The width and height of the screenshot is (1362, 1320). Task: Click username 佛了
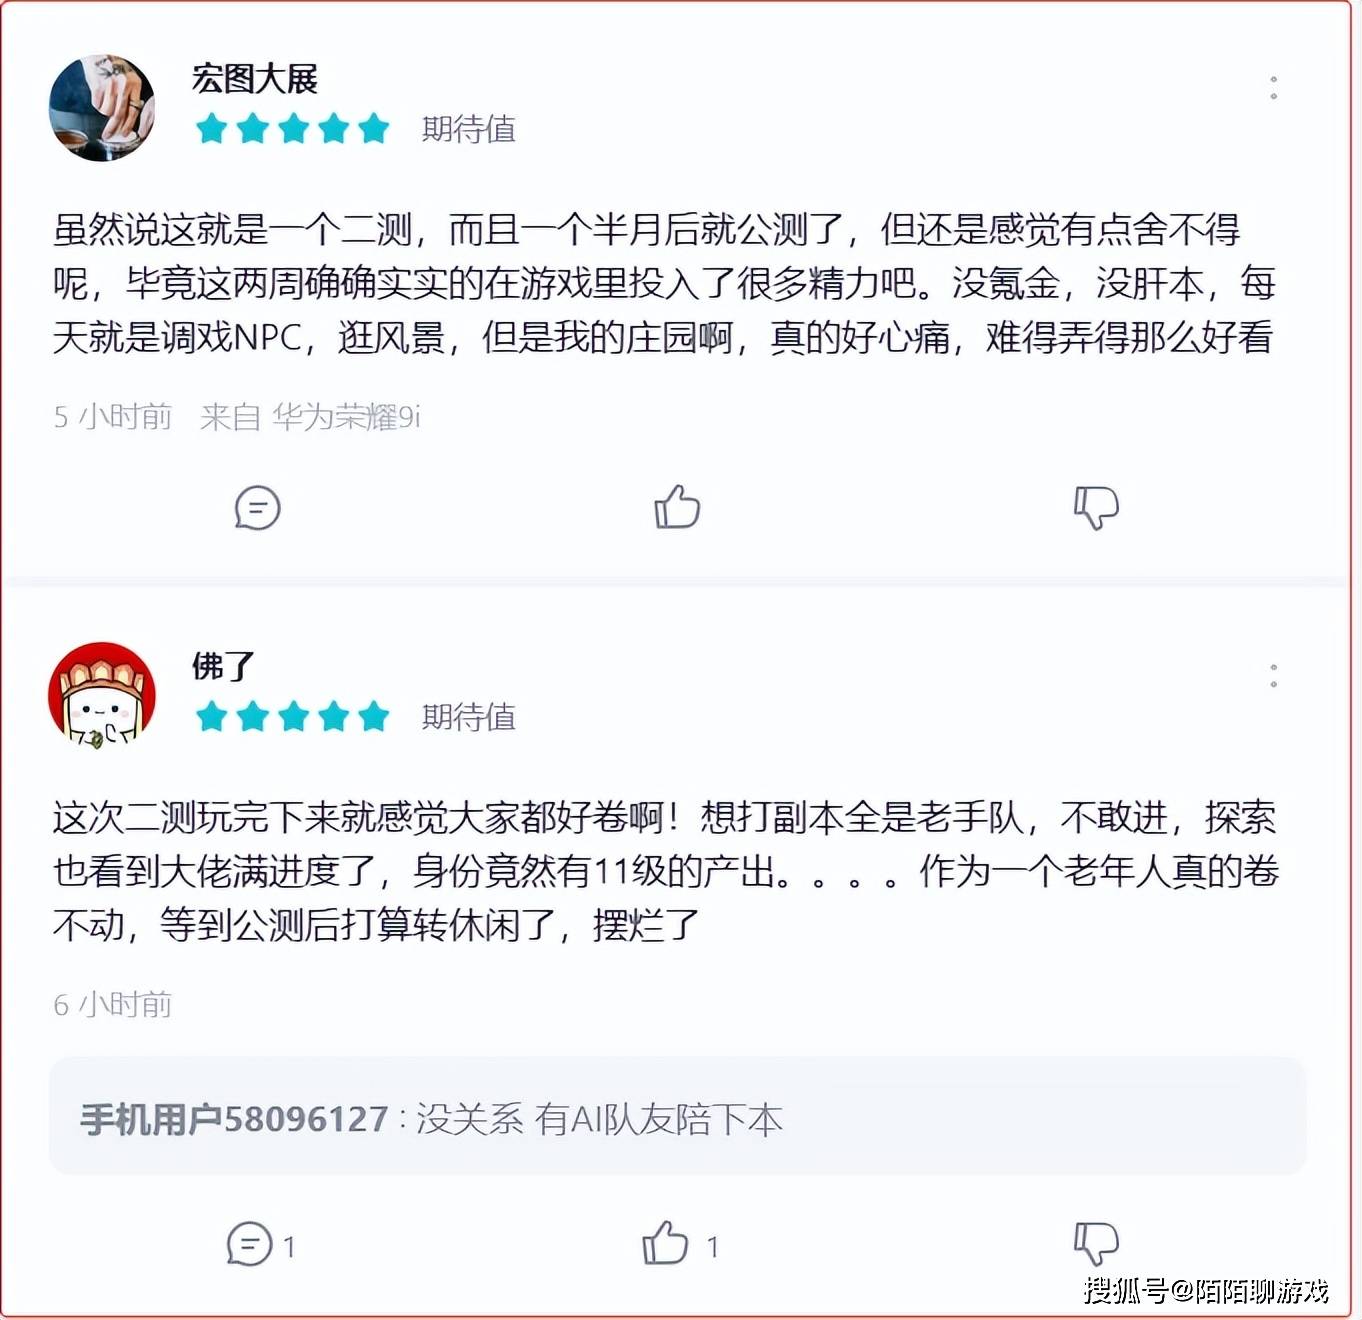[x=223, y=666]
